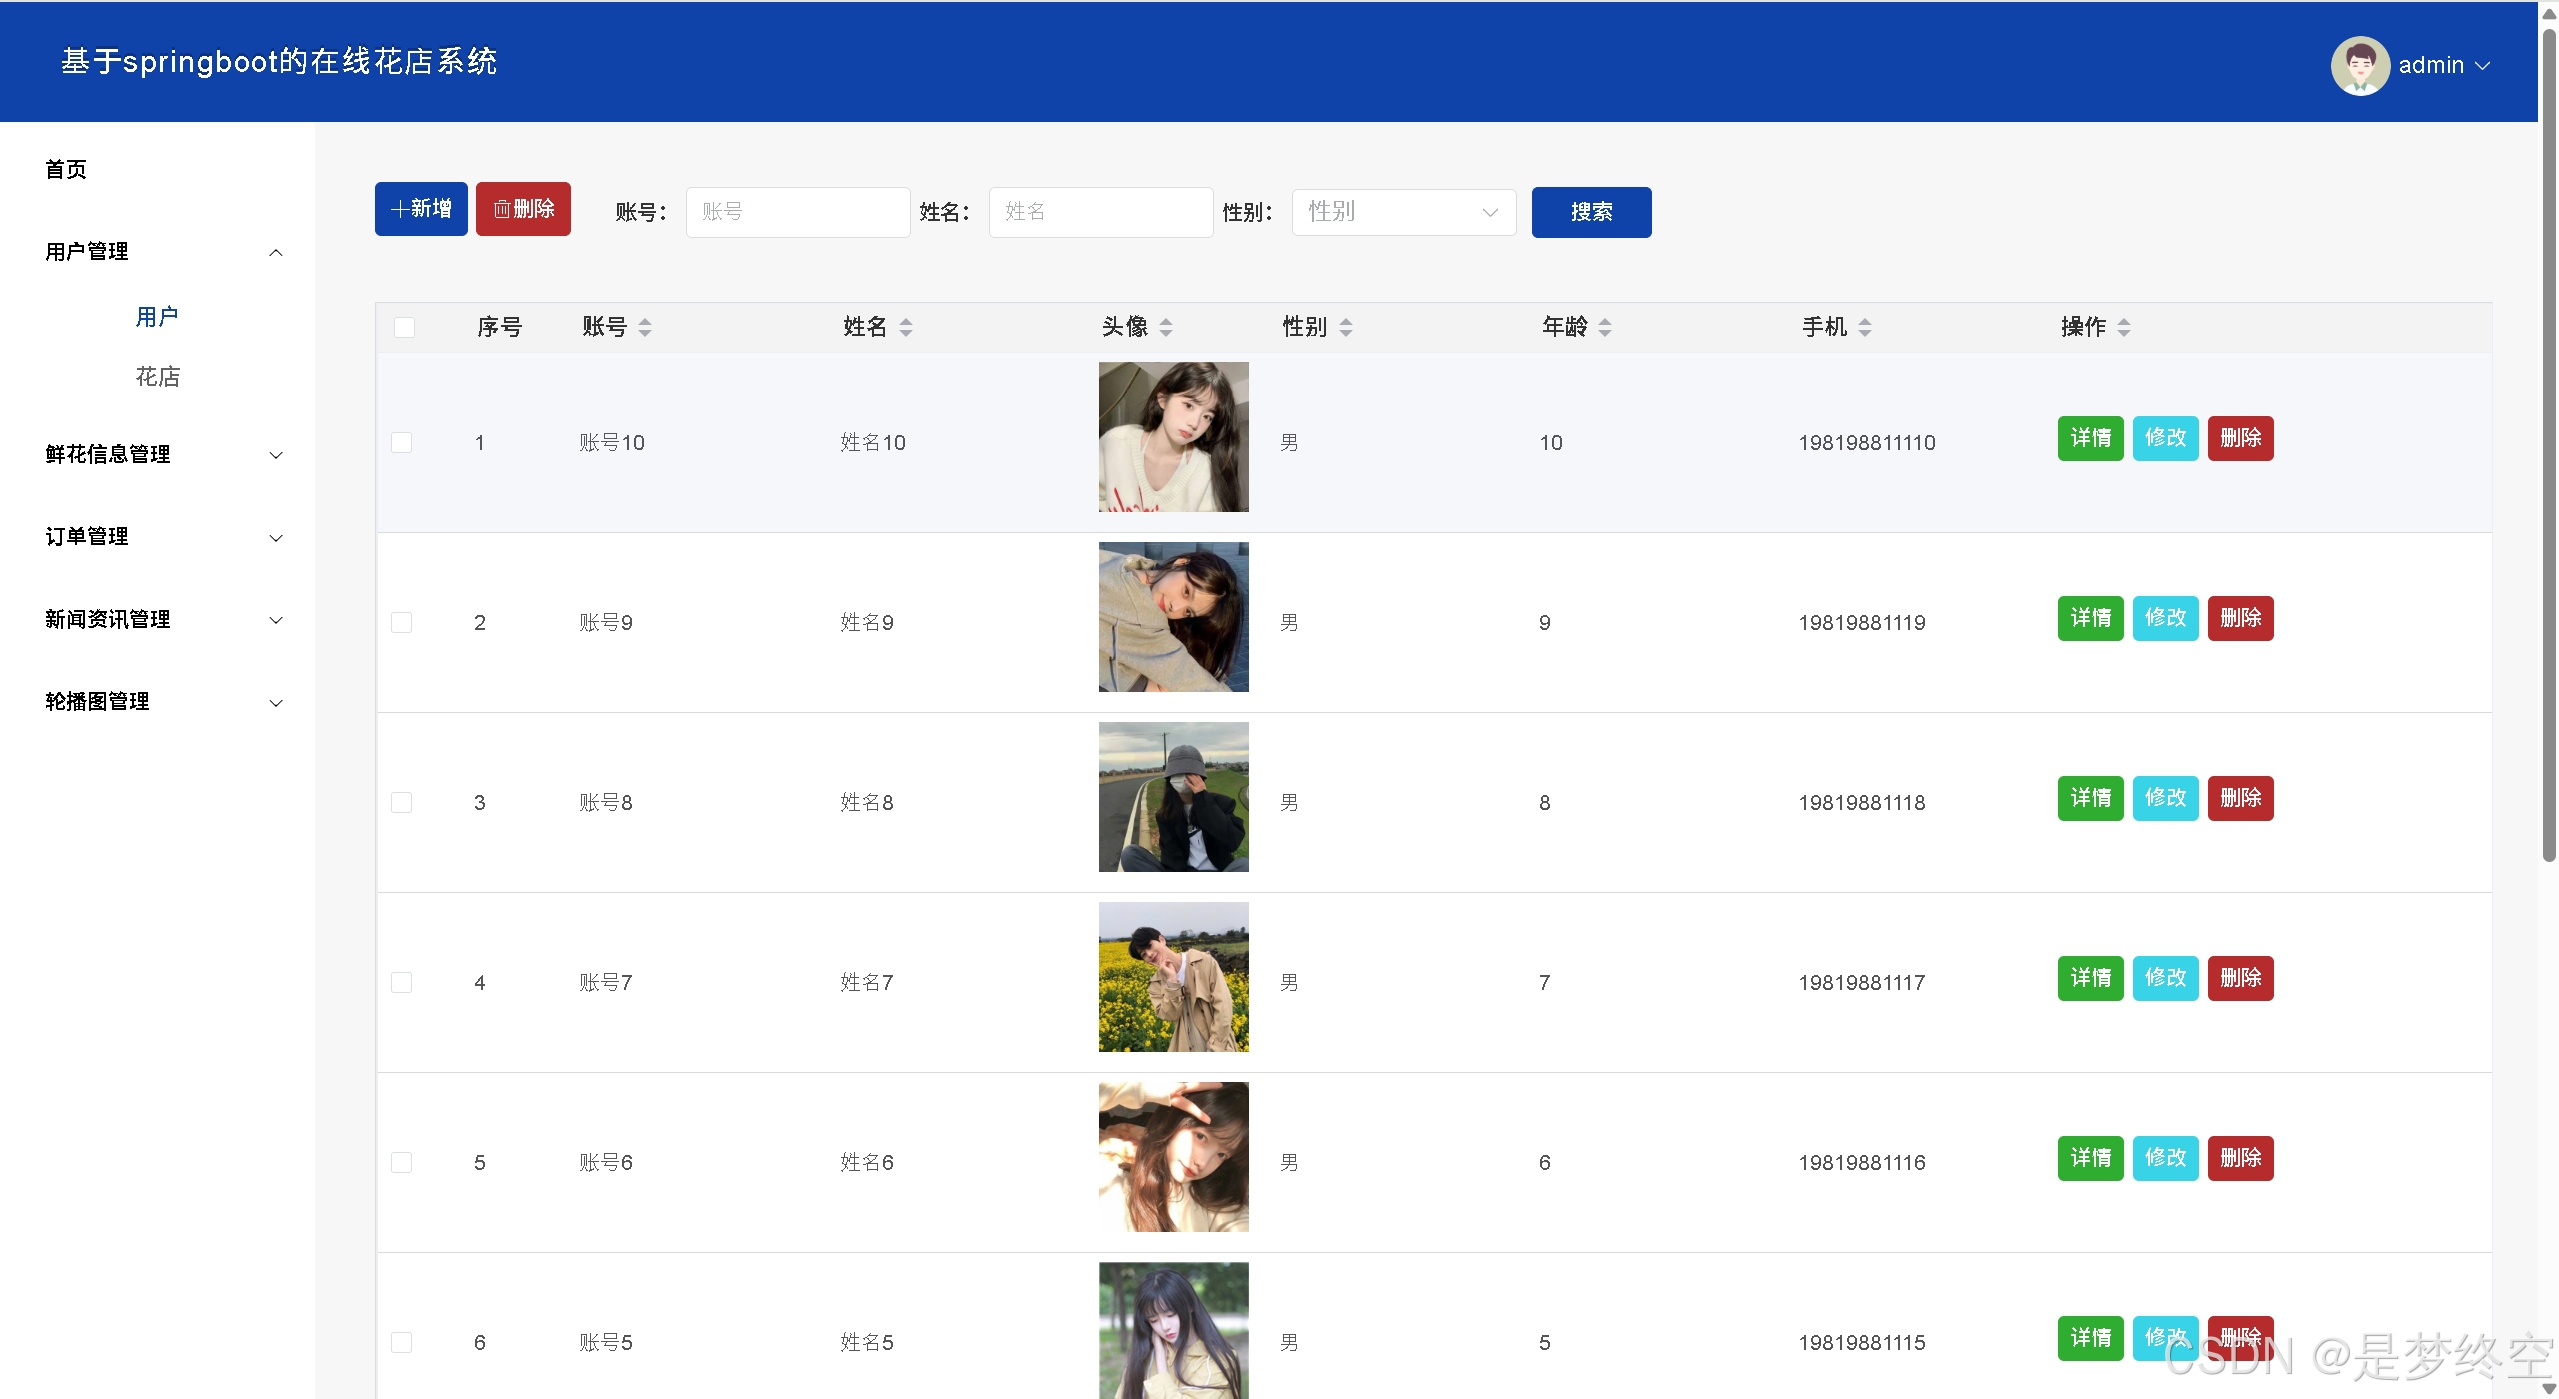Viewport: 2559px width, 1399px height.
Task: Click the admin avatar icon
Action: click(2359, 65)
